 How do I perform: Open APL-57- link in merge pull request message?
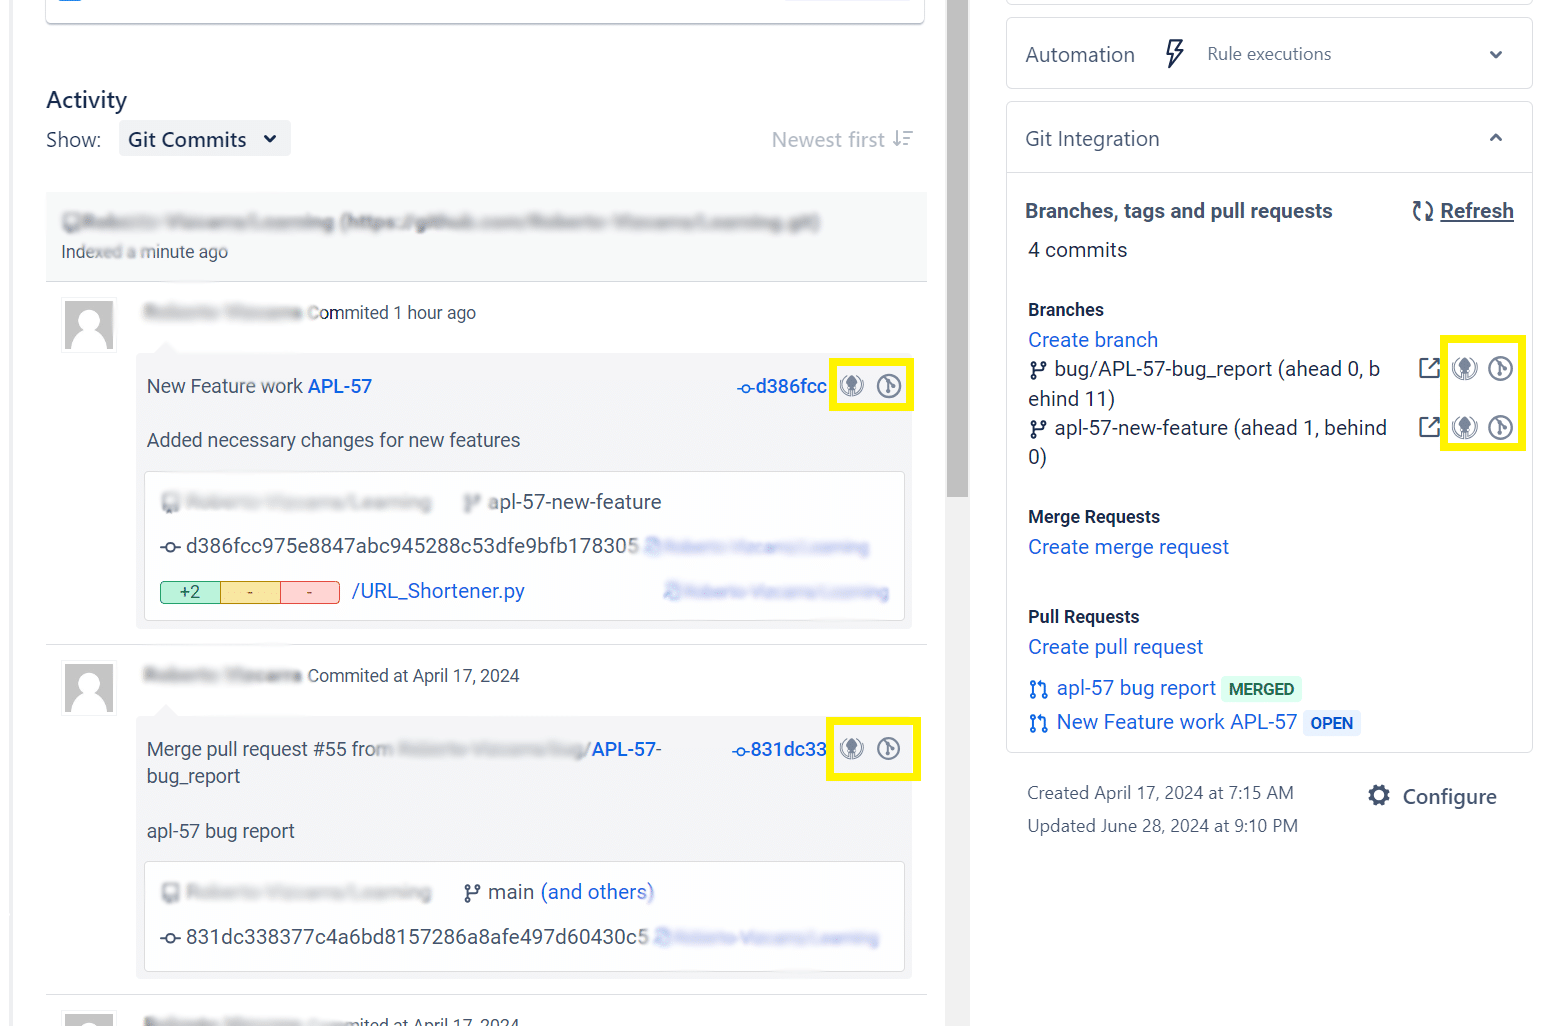tap(626, 749)
